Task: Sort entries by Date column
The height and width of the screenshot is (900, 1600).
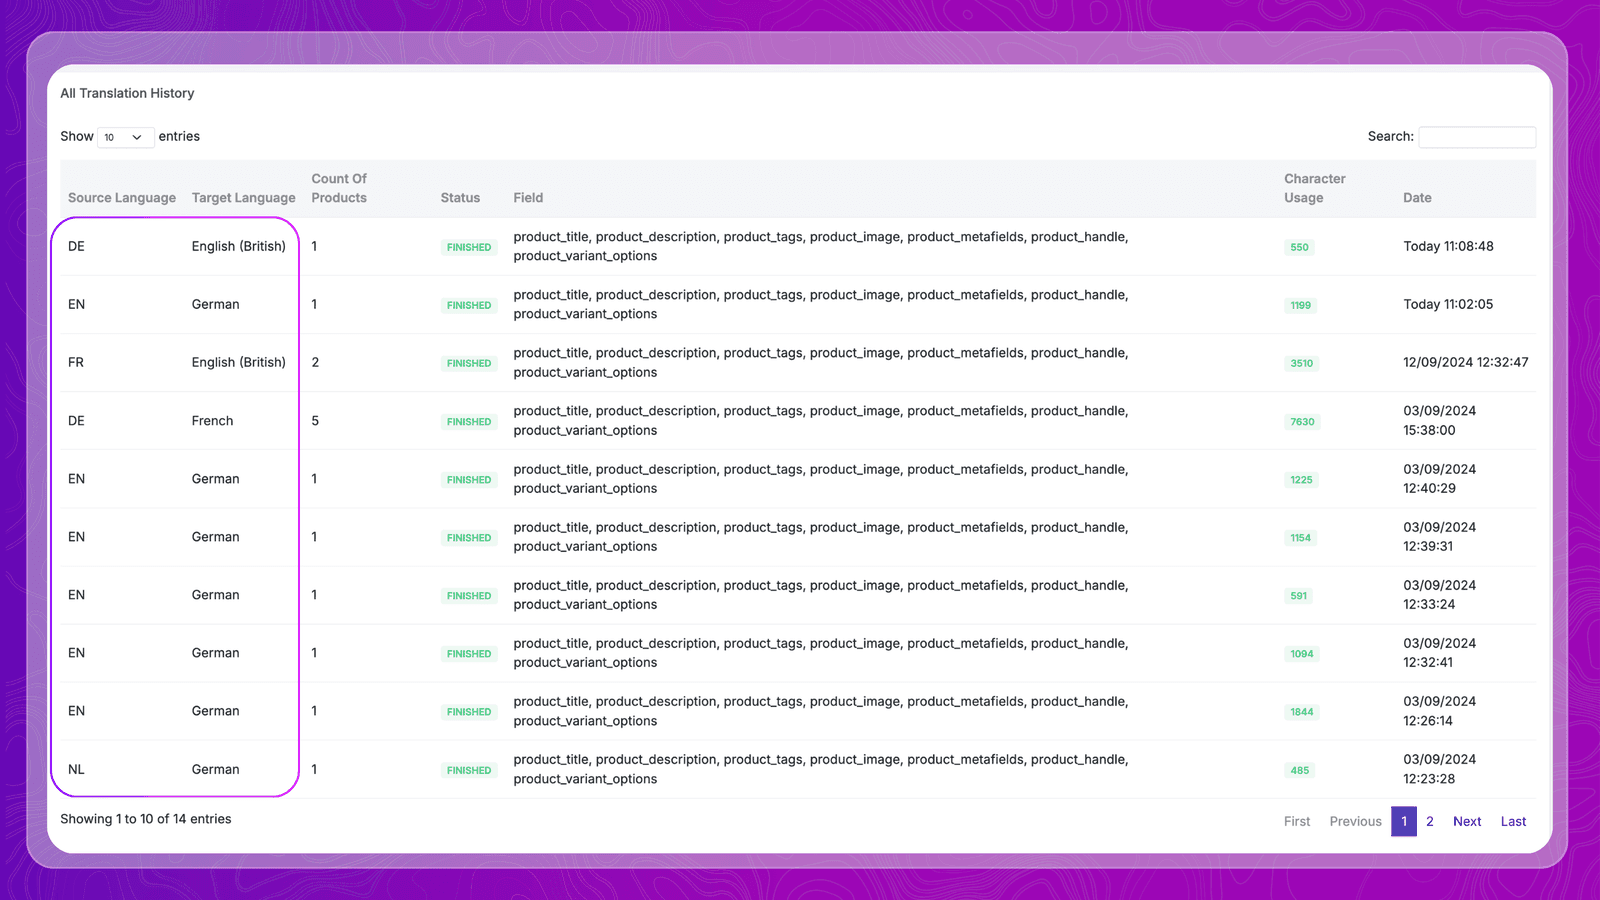Action: [1417, 198]
